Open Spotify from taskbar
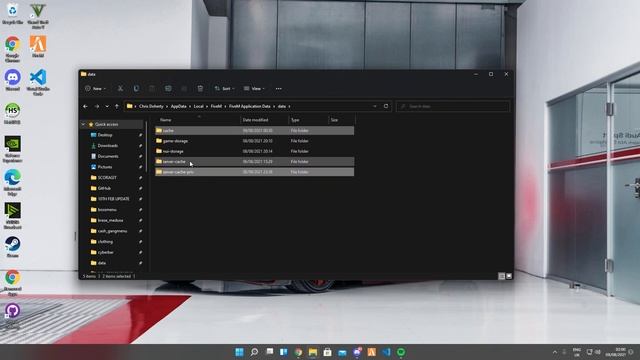This screenshot has height=360, width=640. [401, 352]
